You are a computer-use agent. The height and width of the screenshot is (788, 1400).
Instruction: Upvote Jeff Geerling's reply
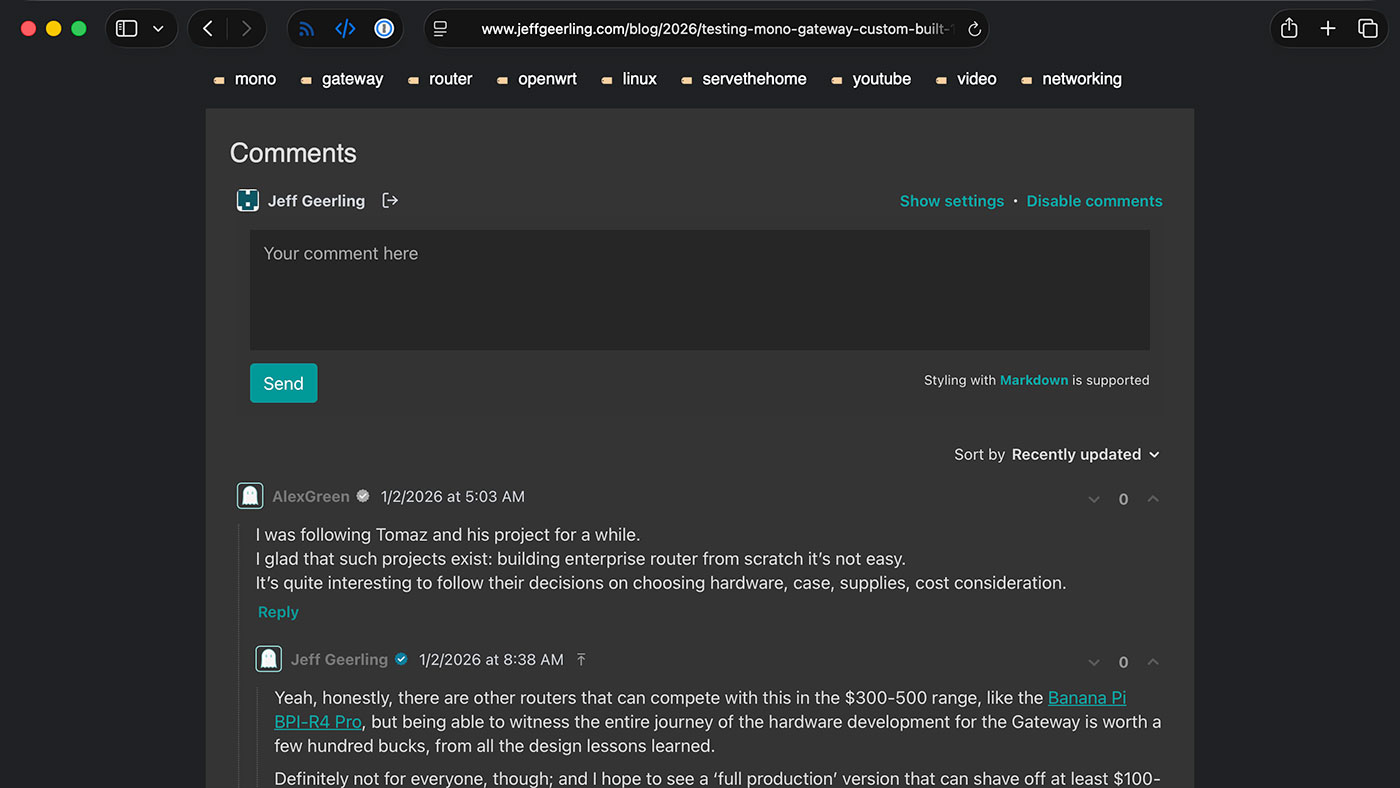coord(1153,662)
